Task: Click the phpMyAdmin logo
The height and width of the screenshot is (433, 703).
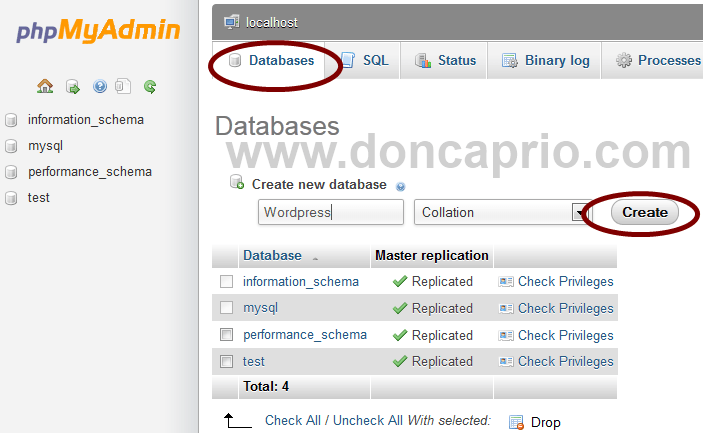Action: click(x=98, y=30)
